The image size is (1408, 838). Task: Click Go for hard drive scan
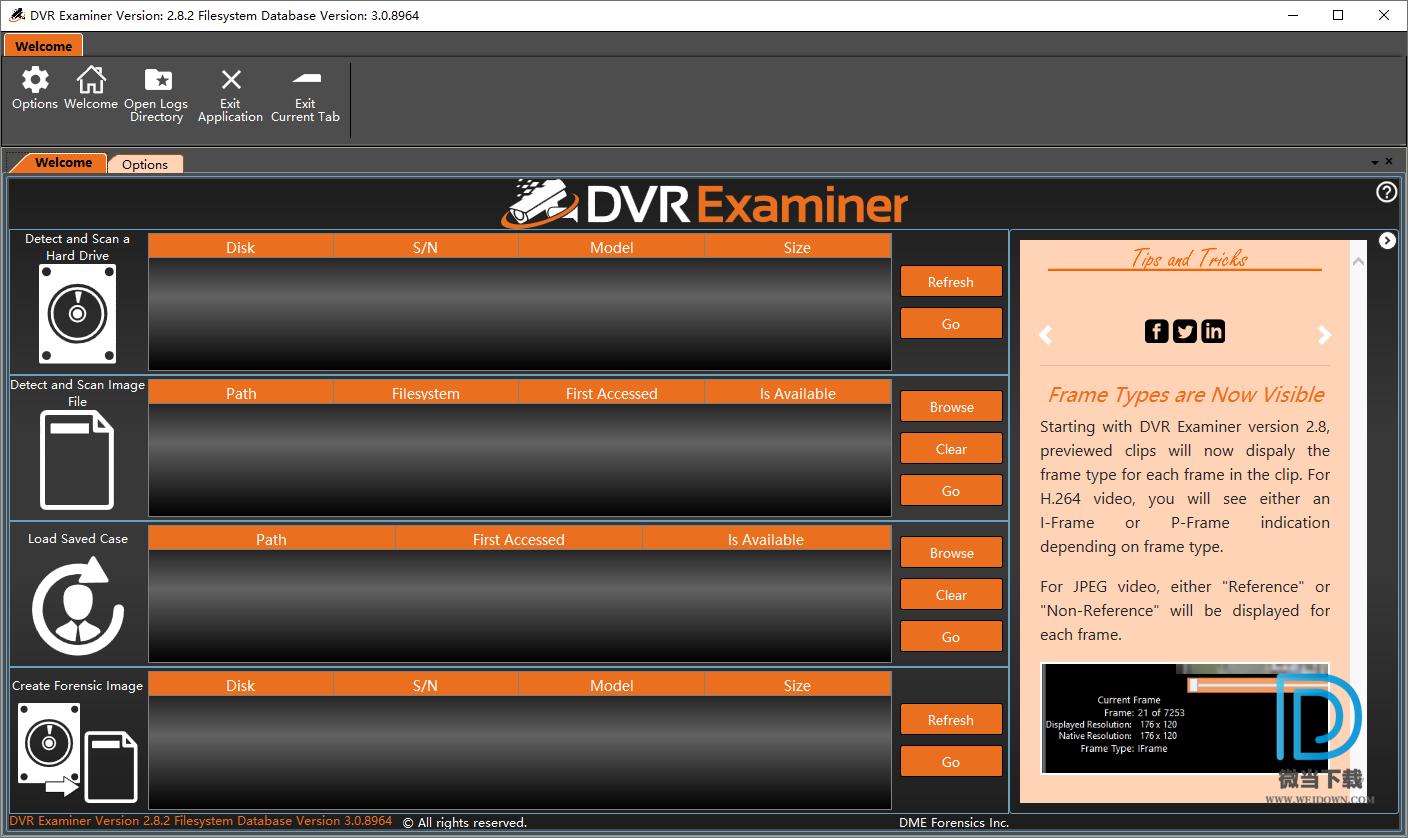click(951, 324)
